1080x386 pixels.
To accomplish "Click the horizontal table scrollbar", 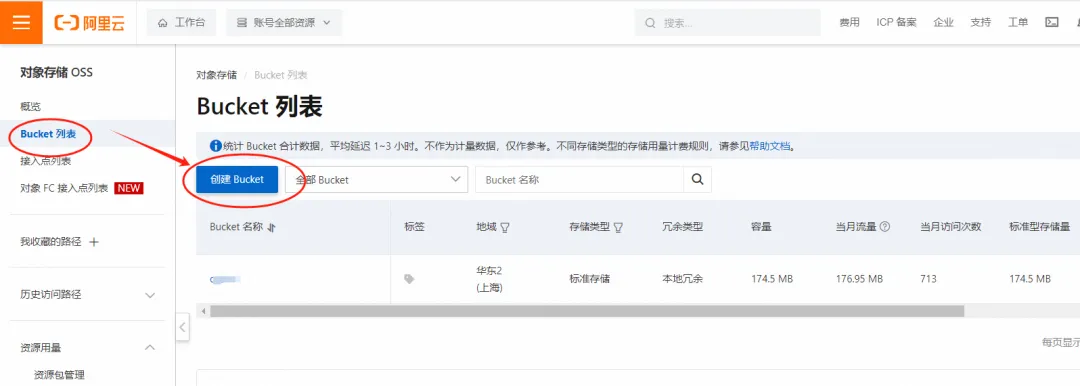I will (x=587, y=312).
